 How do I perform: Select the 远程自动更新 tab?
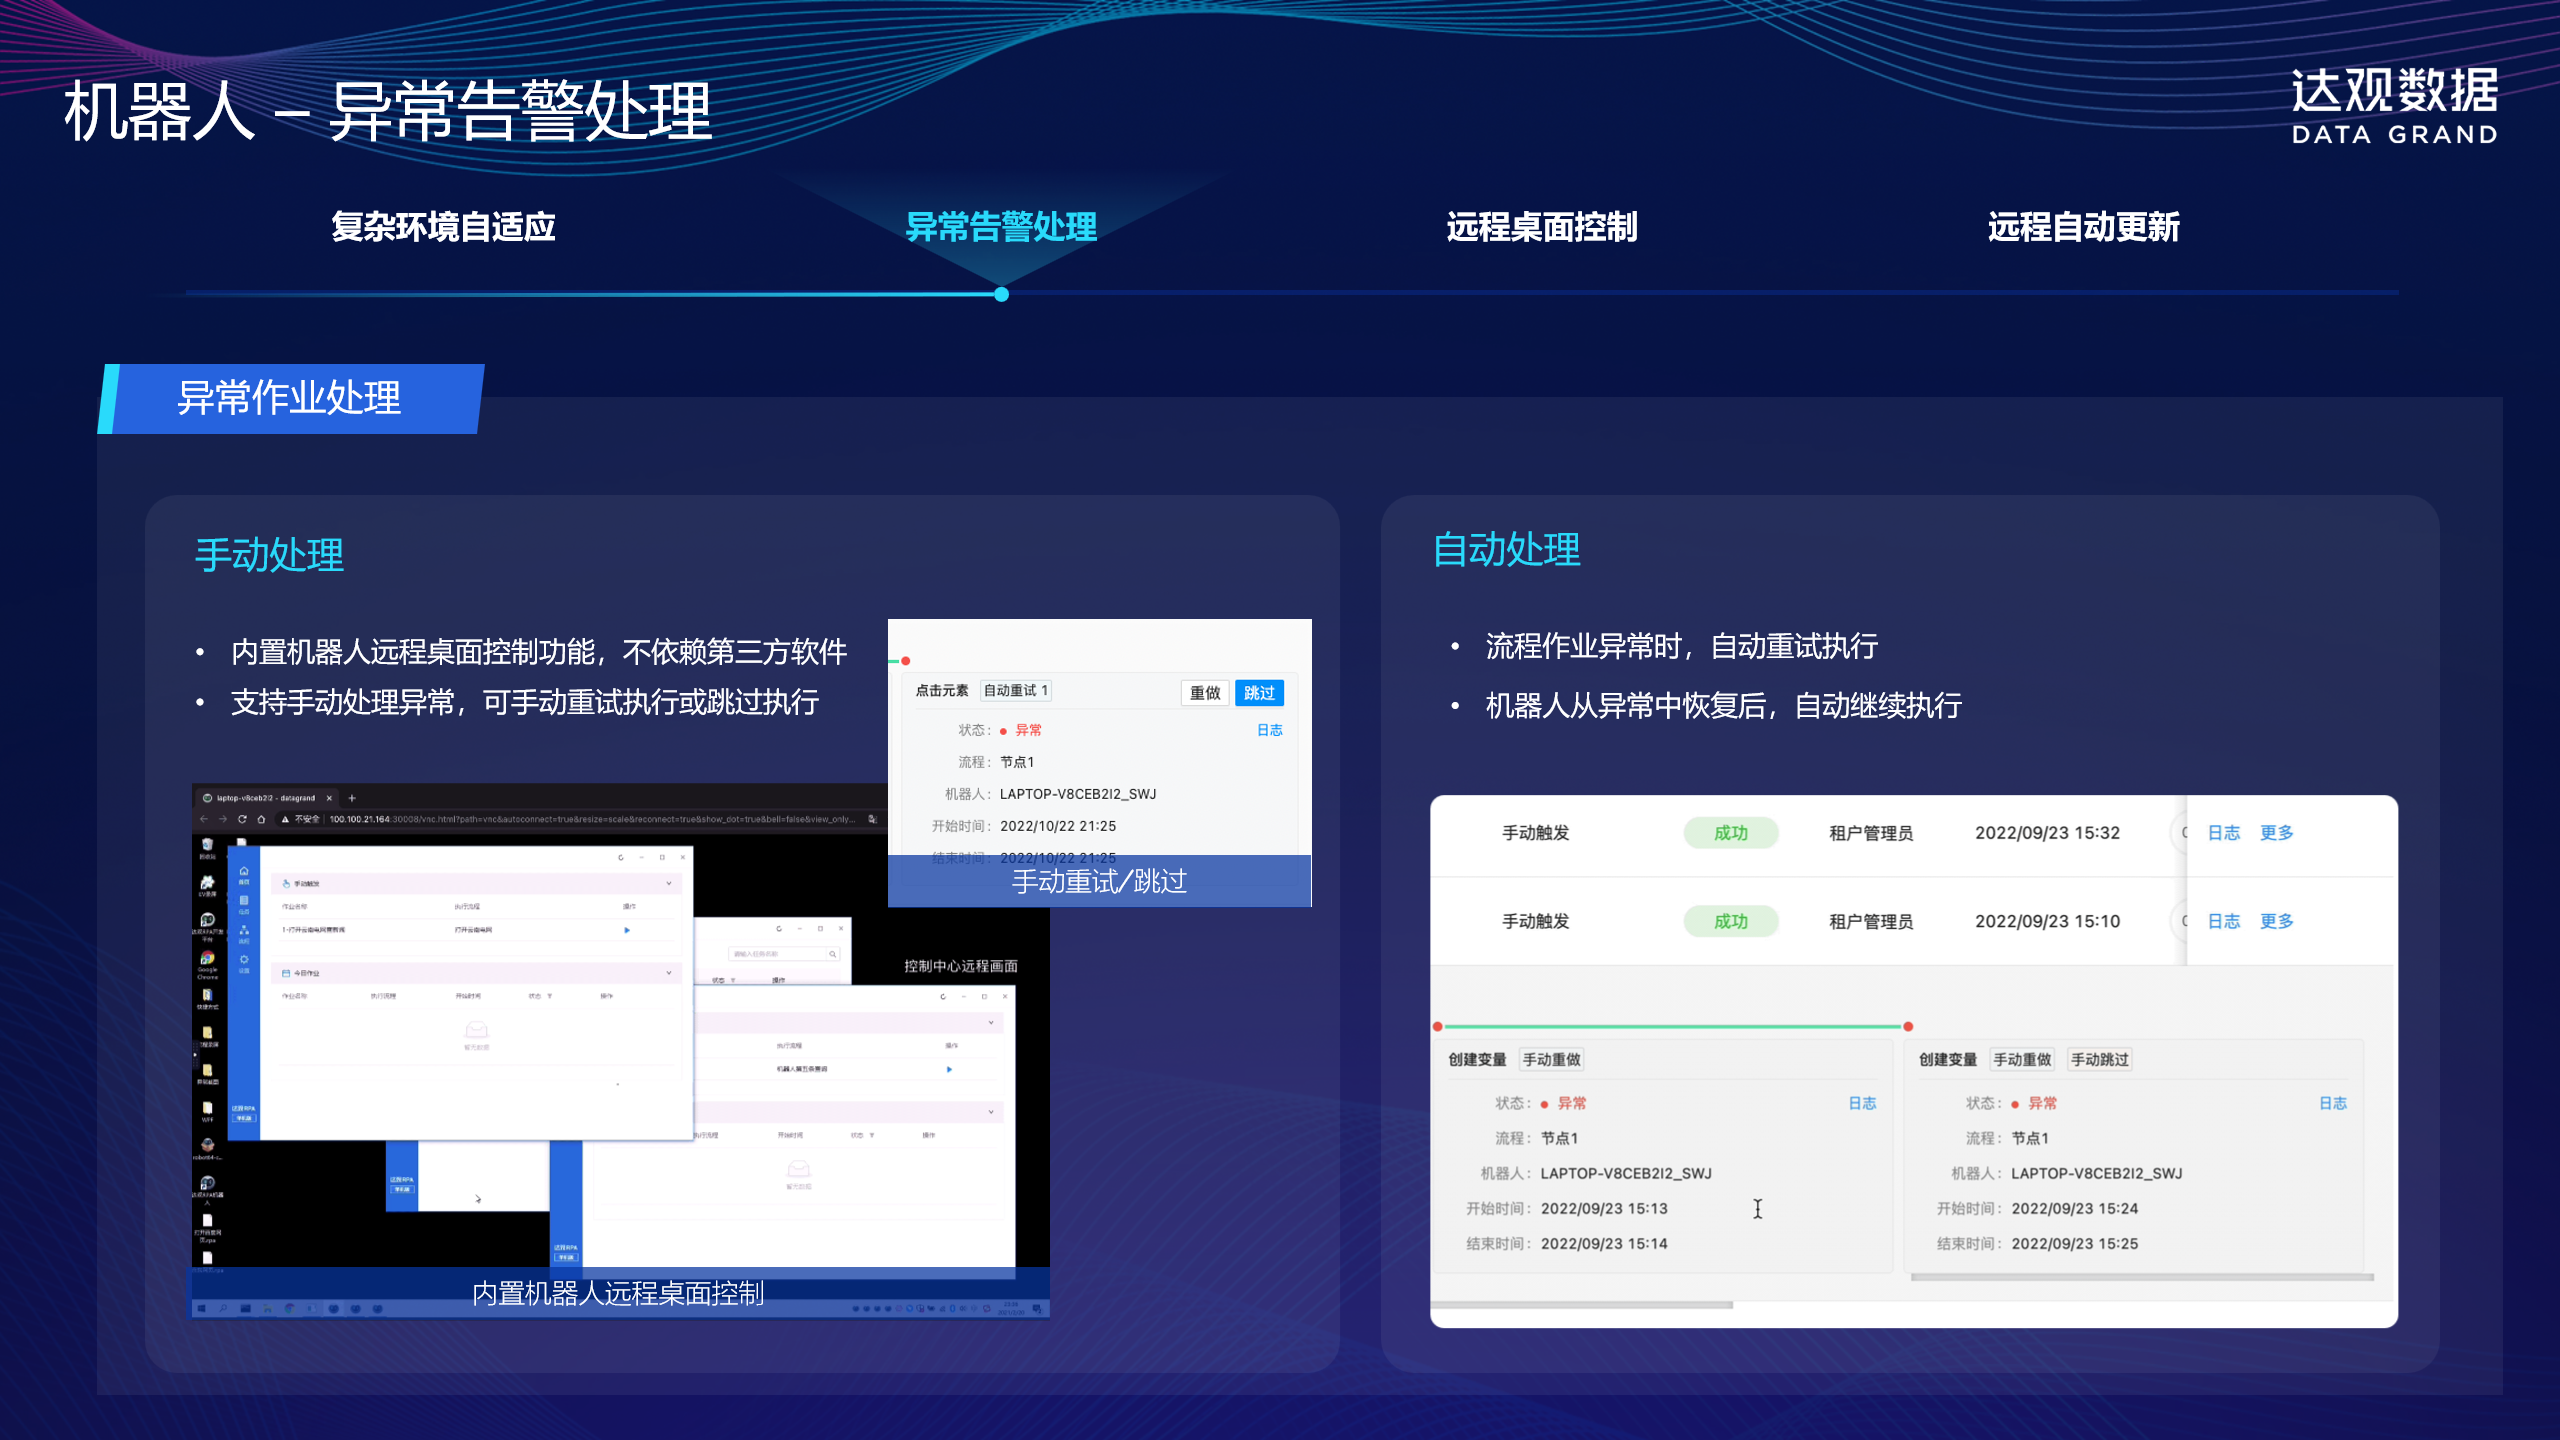[x=2083, y=227]
